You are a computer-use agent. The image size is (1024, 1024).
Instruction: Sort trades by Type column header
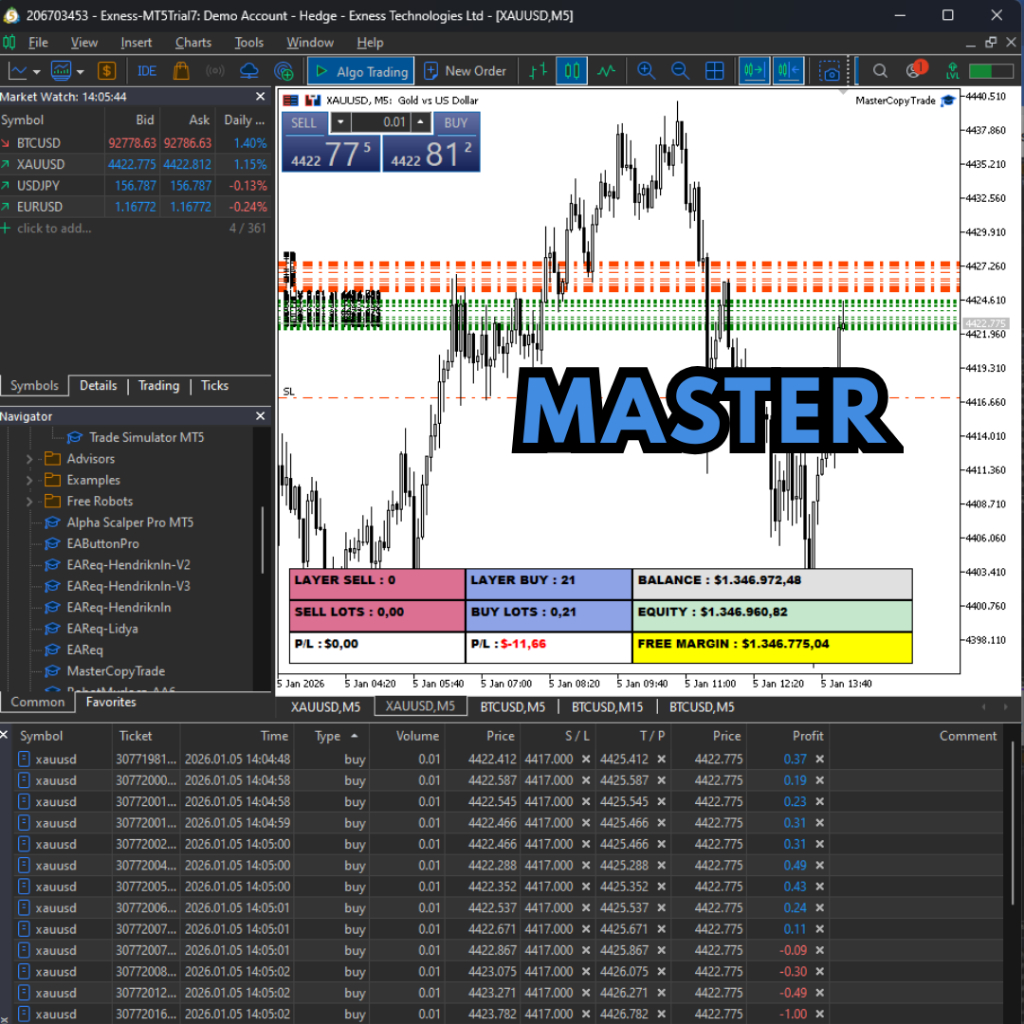click(332, 736)
